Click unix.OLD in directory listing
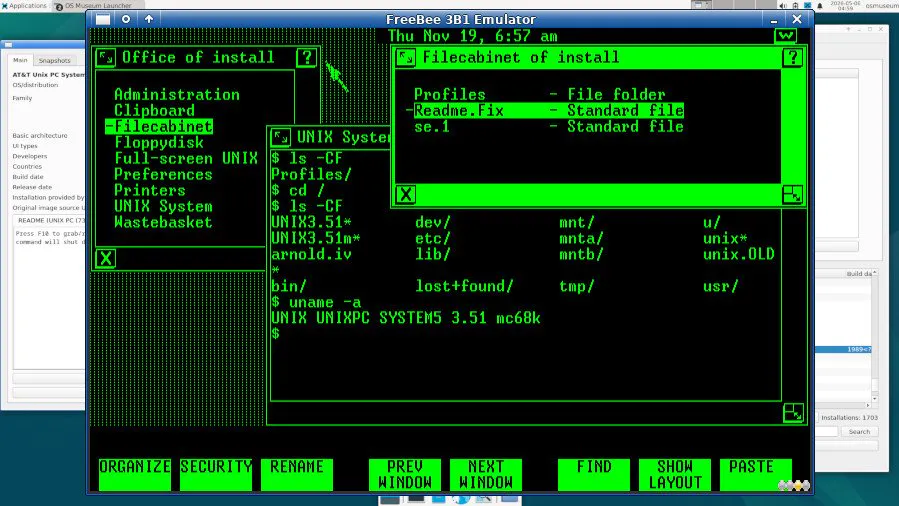 click(x=738, y=254)
